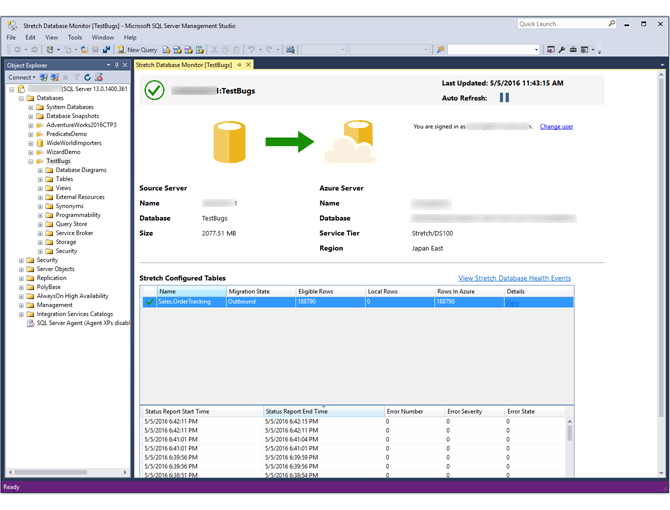Open View Stretch Database Health Events link
The height and width of the screenshot is (510, 670).
(514, 278)
